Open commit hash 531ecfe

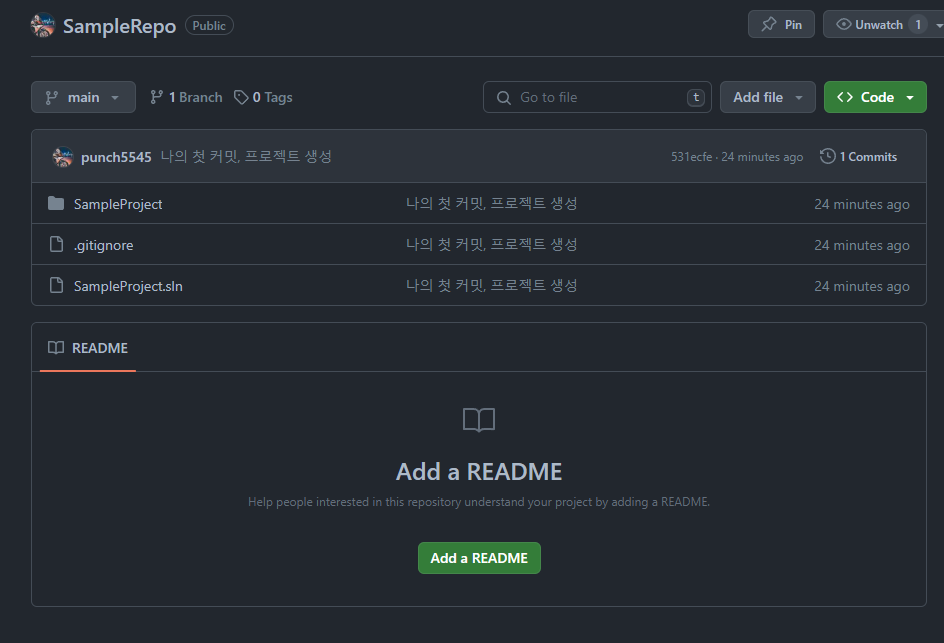[691, 157]
